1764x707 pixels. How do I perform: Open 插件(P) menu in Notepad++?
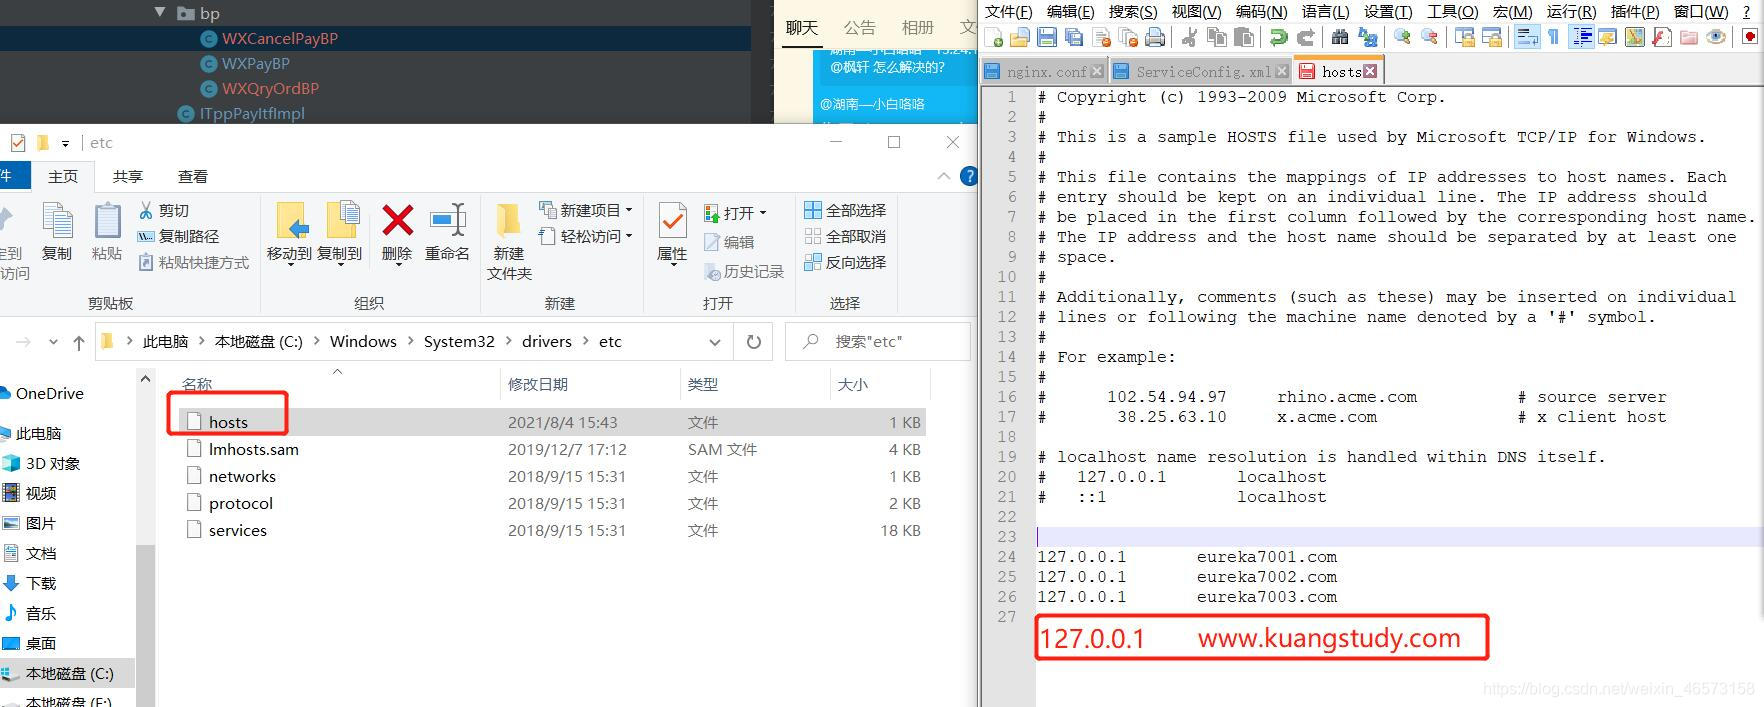pyautogui.click(x=1635, y=11)
